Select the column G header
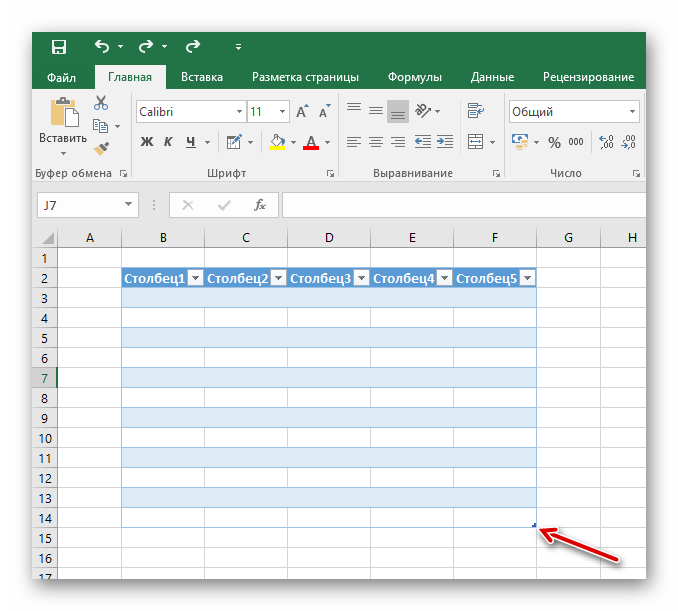678x611 pixels. (x=568, y=237)
